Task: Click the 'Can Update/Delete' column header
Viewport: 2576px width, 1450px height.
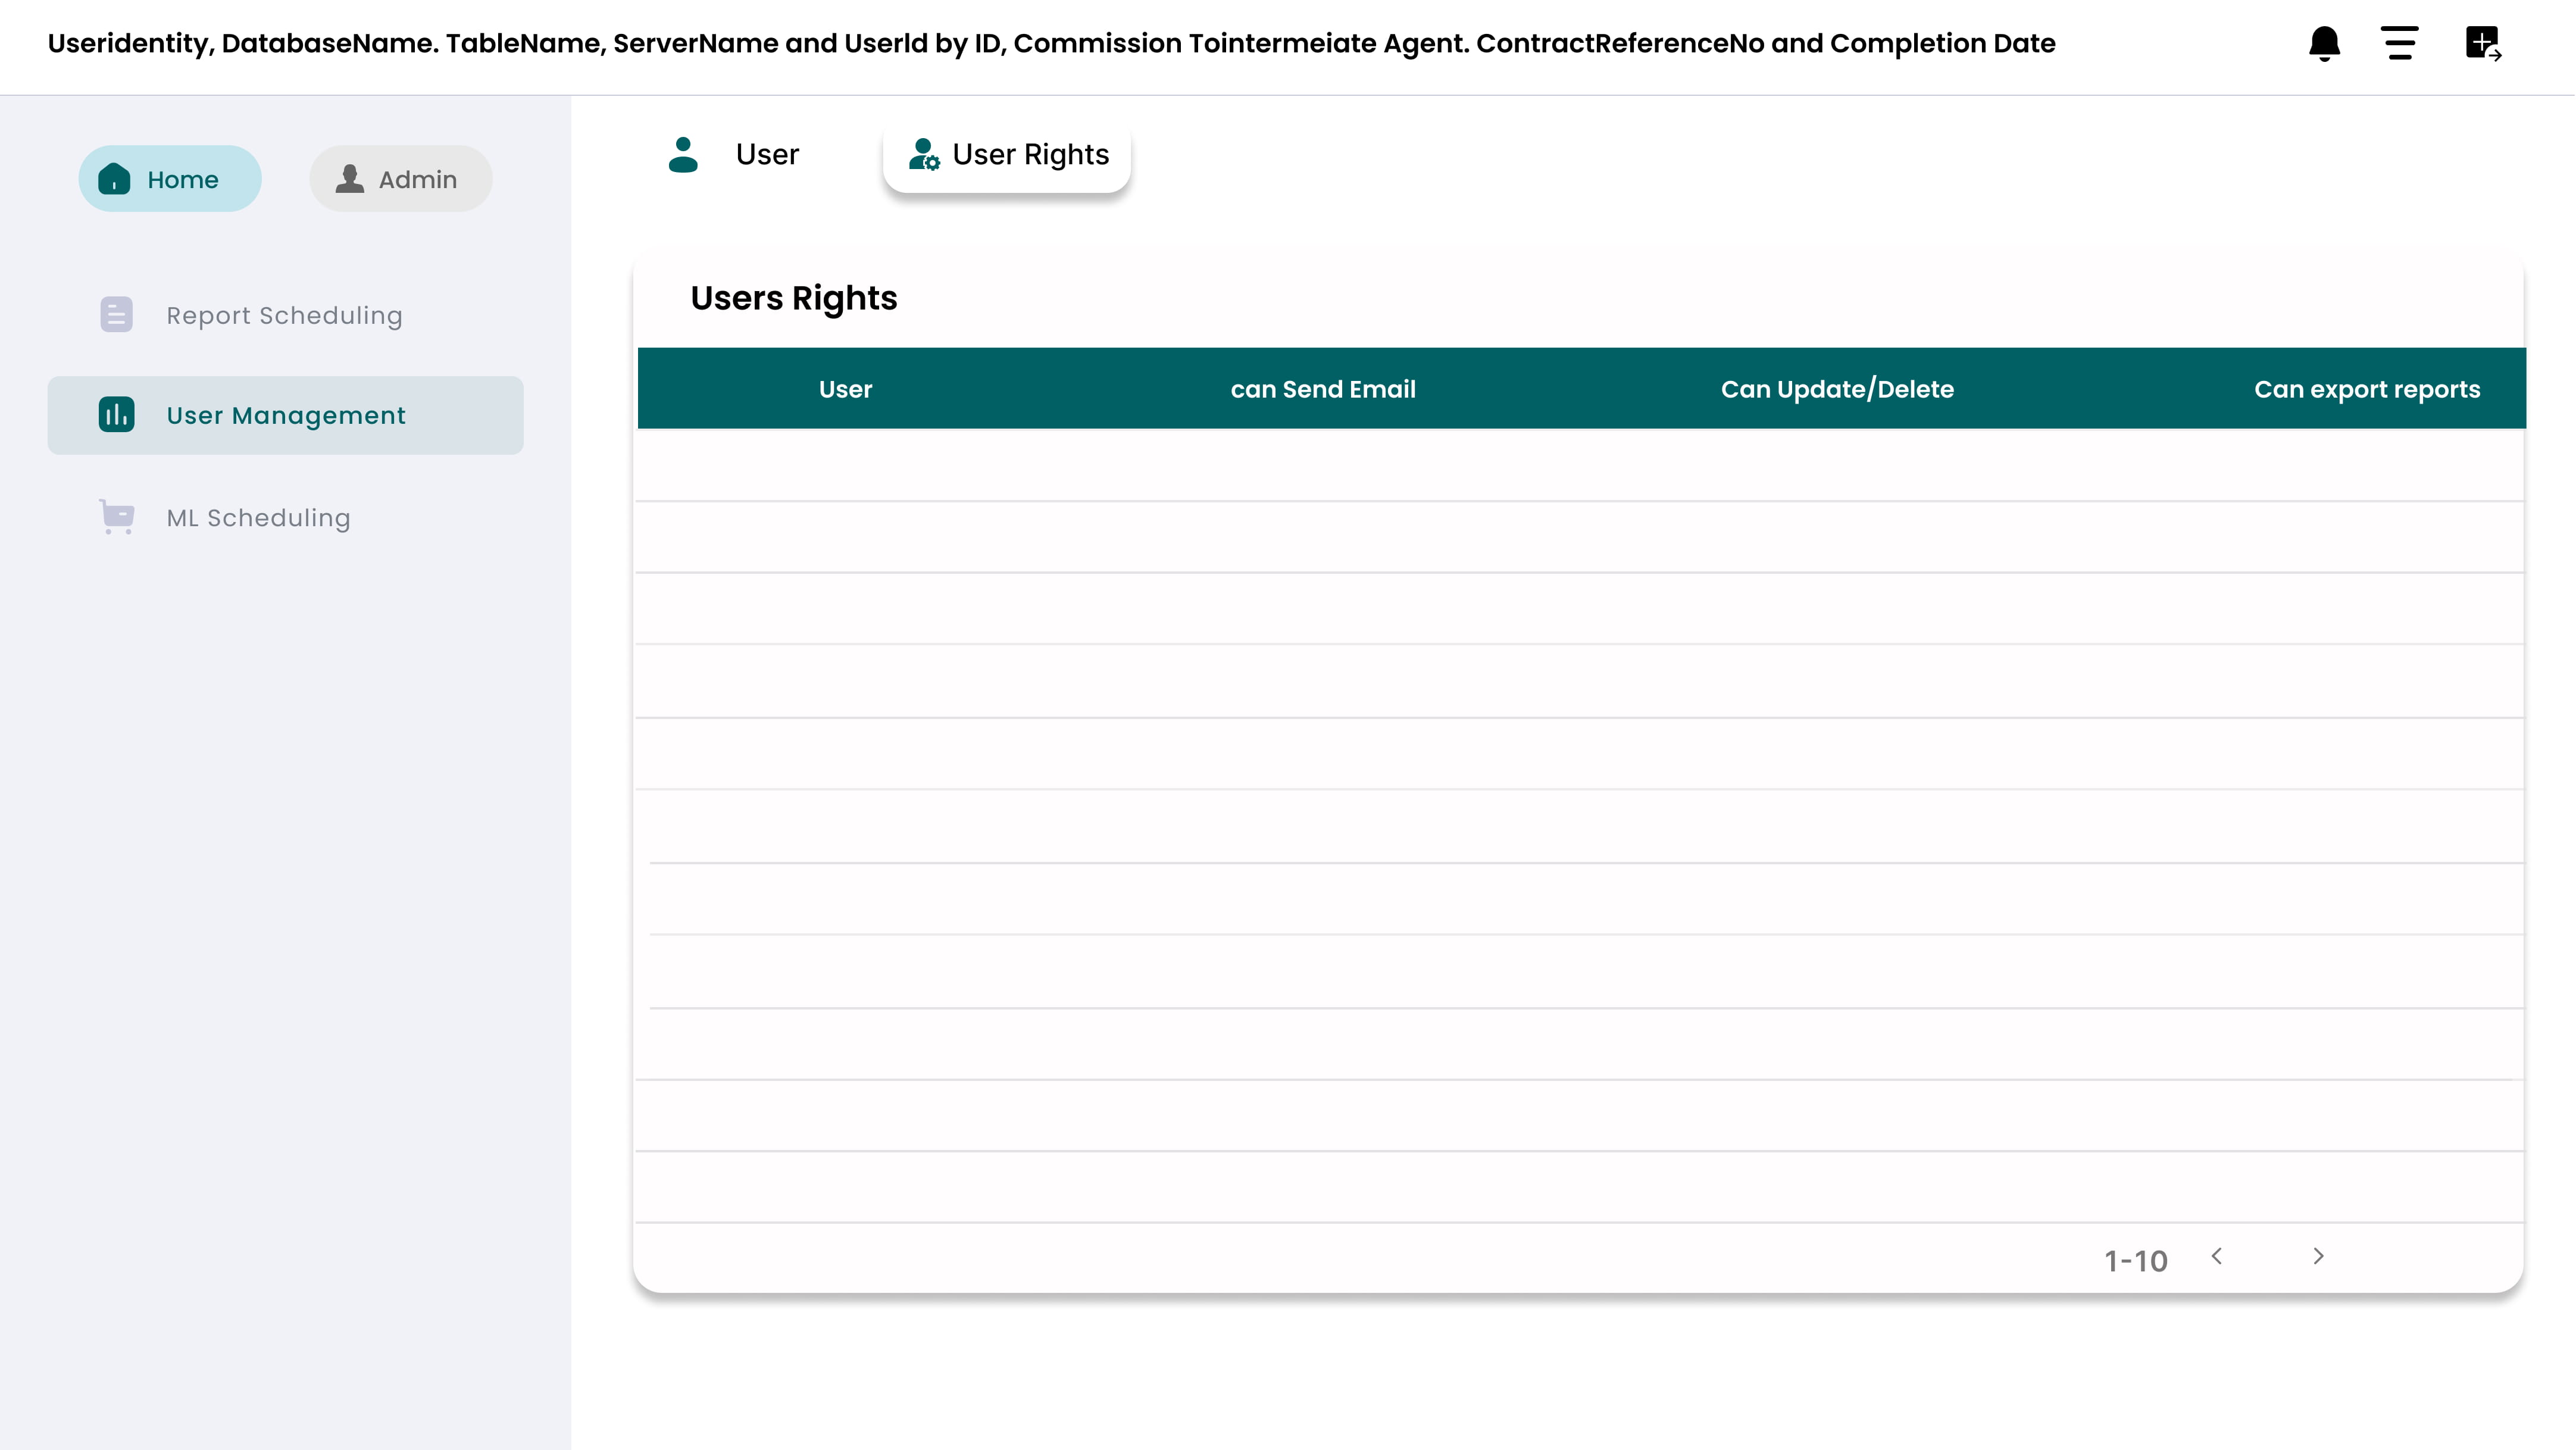Action: pyautogui.click(x=1836, y=389)
